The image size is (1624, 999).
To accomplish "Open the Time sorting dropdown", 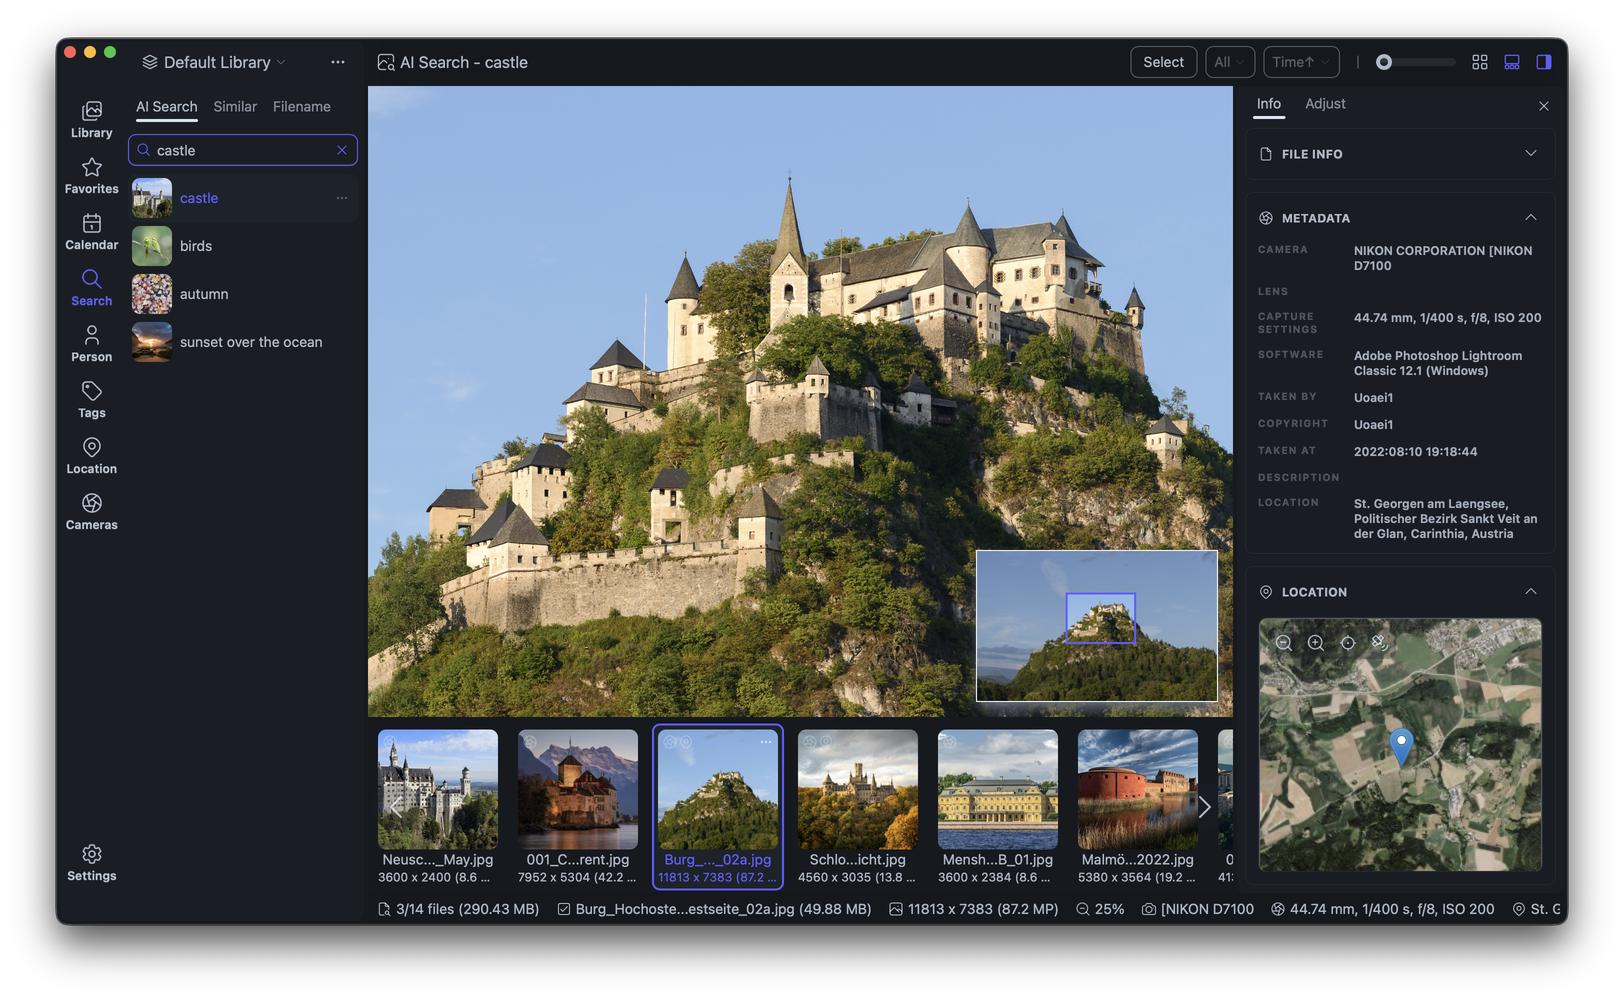I will click(x=1301, y=61).
